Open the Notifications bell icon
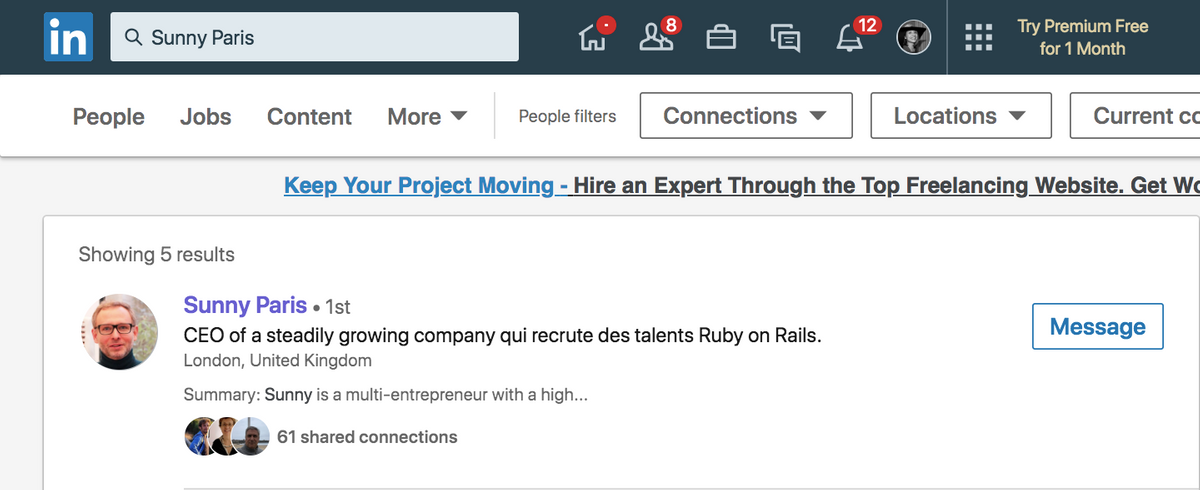 pos(849,38)
